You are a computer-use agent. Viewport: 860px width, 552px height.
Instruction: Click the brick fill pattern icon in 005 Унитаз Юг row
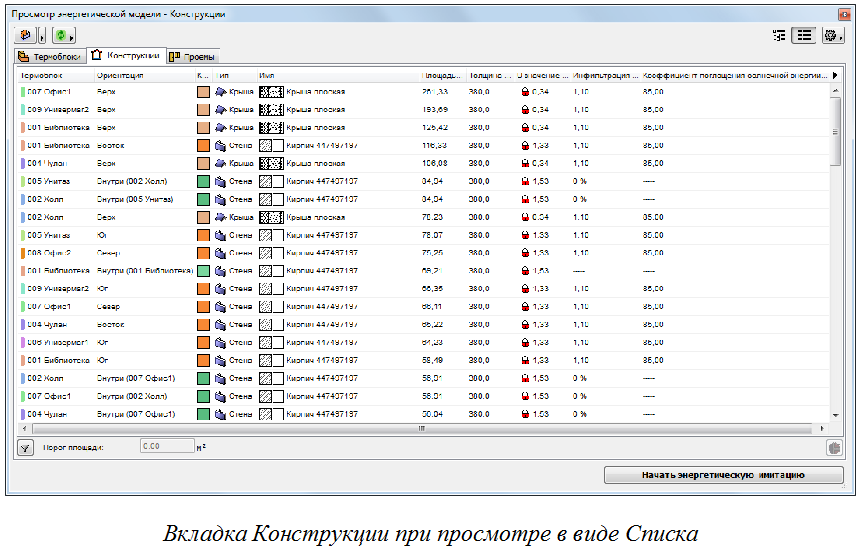pos(271,235)
